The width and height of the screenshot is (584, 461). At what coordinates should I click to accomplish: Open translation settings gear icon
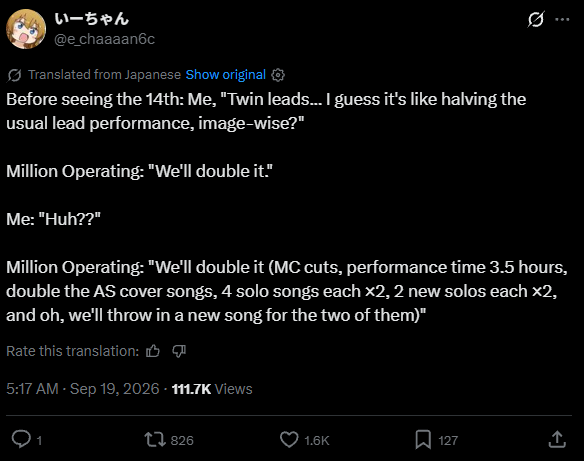(278, 75)
